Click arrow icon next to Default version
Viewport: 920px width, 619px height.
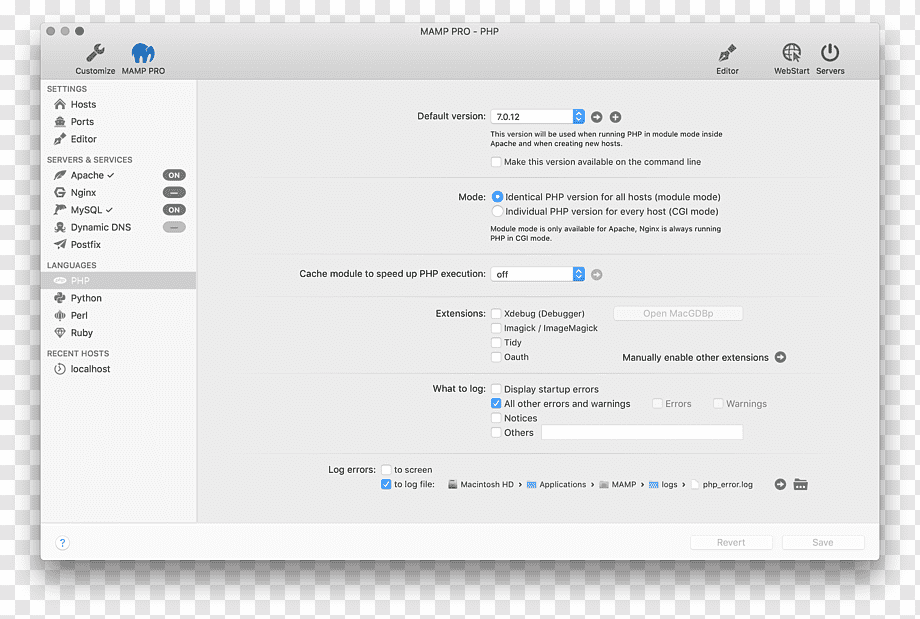pyautogui.click(x=597, y=117)
